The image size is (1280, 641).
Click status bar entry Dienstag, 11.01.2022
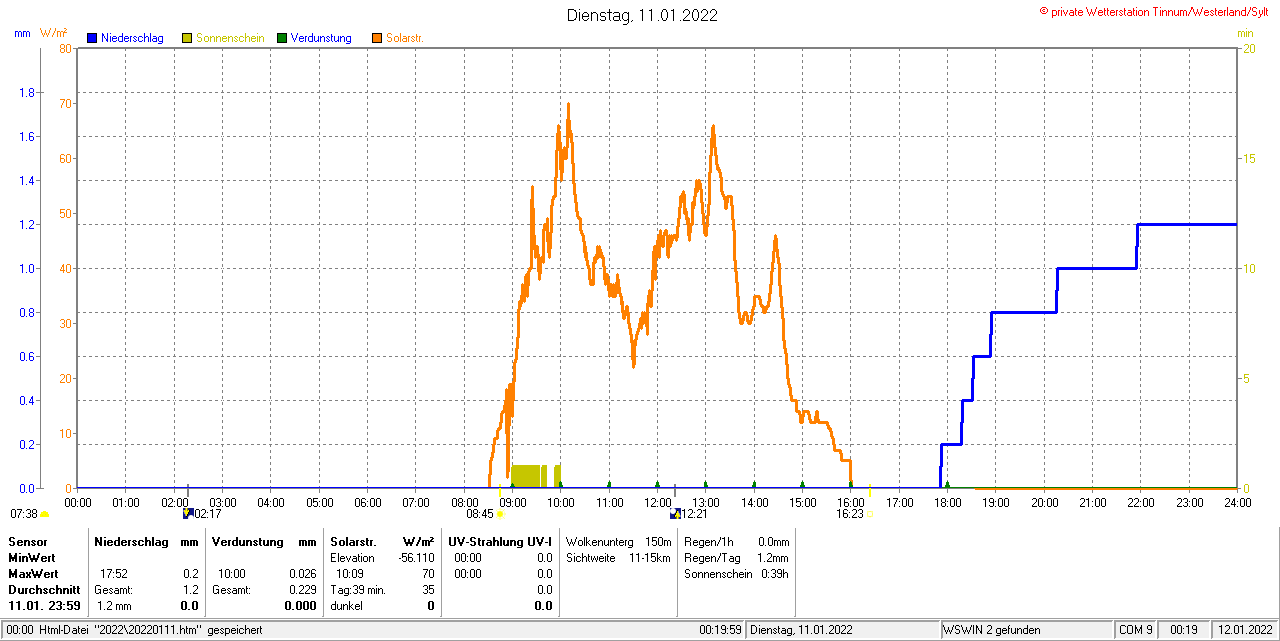click(801, 630)
